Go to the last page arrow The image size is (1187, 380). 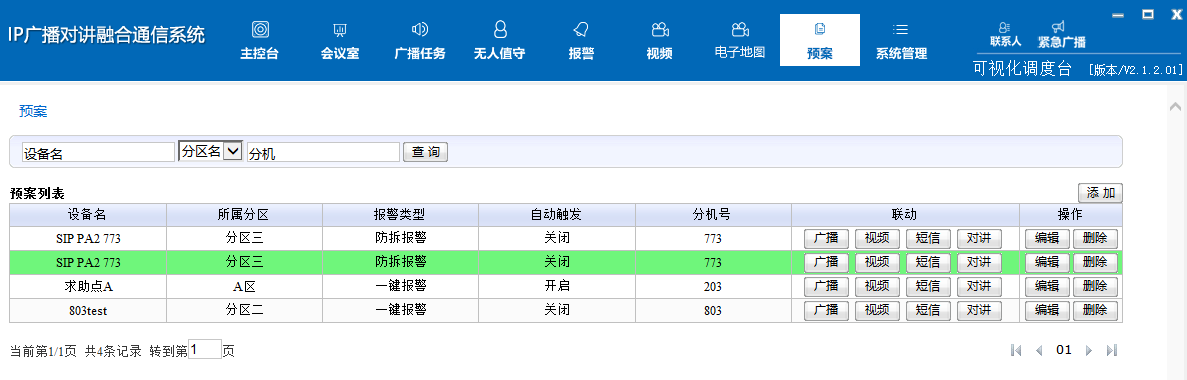pyautogui.click(x=1111, y=350)
